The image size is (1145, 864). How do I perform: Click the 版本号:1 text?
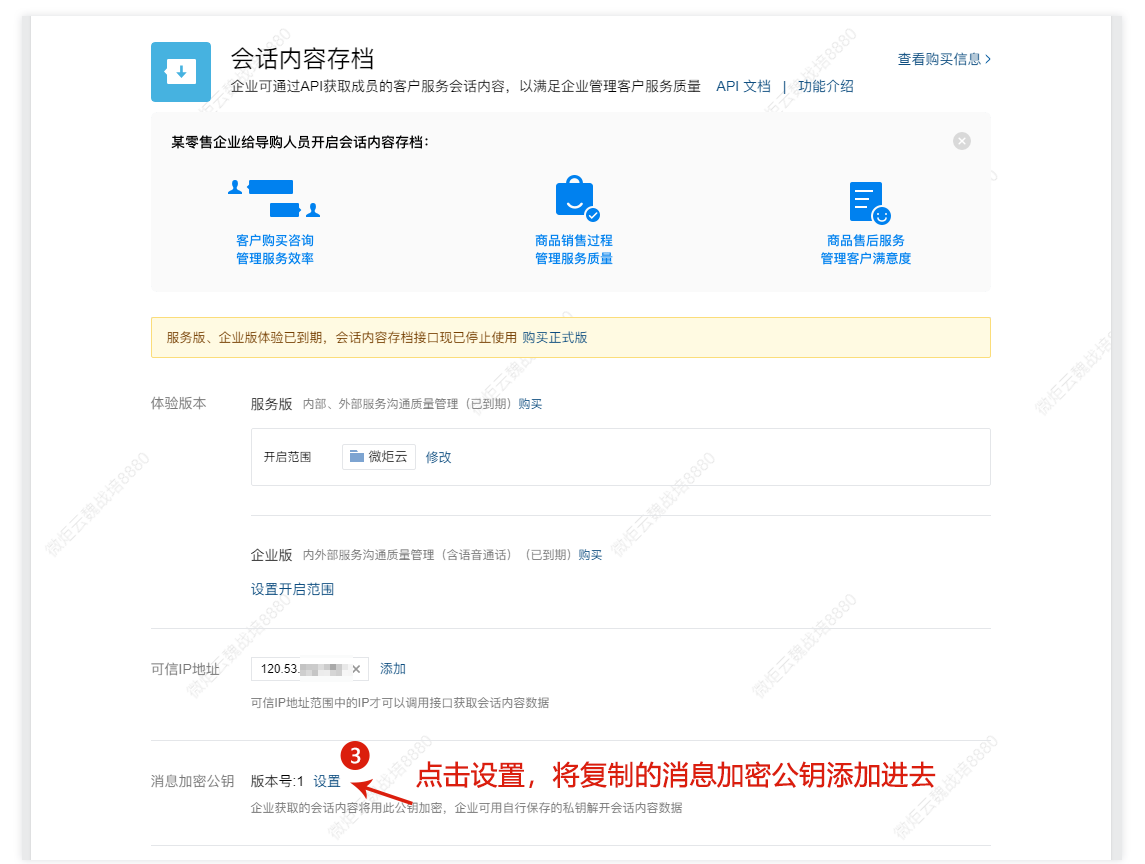click(277, 781)
